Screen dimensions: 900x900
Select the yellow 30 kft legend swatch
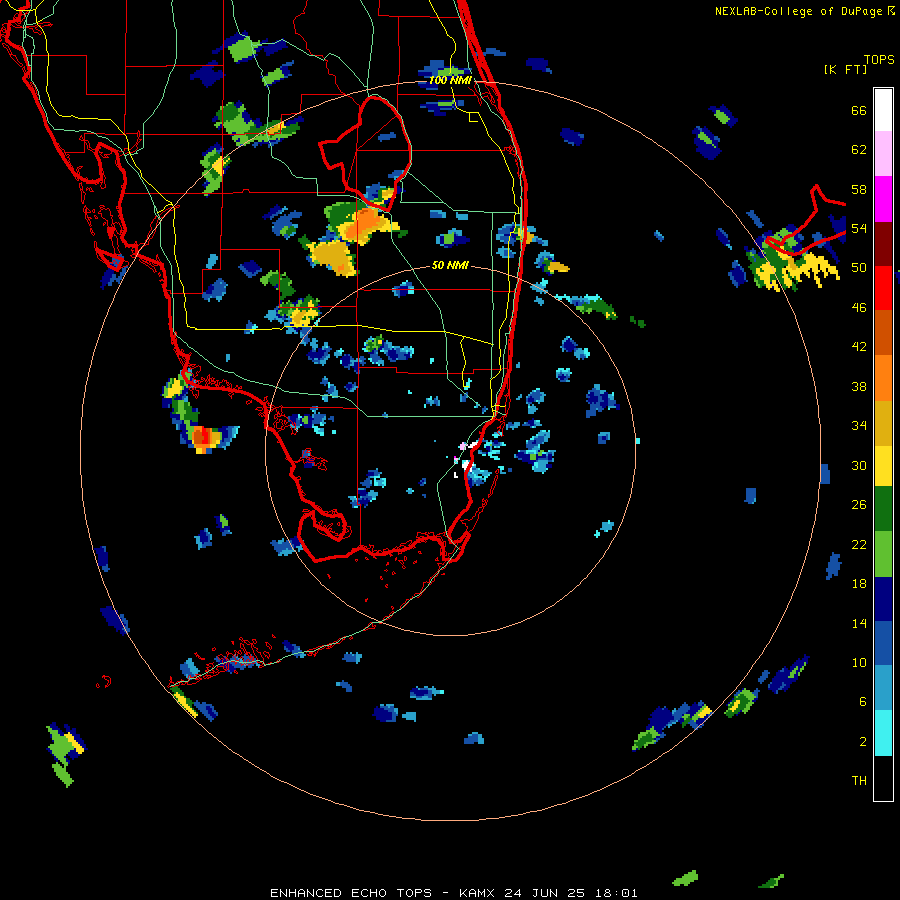pos(883,466)
